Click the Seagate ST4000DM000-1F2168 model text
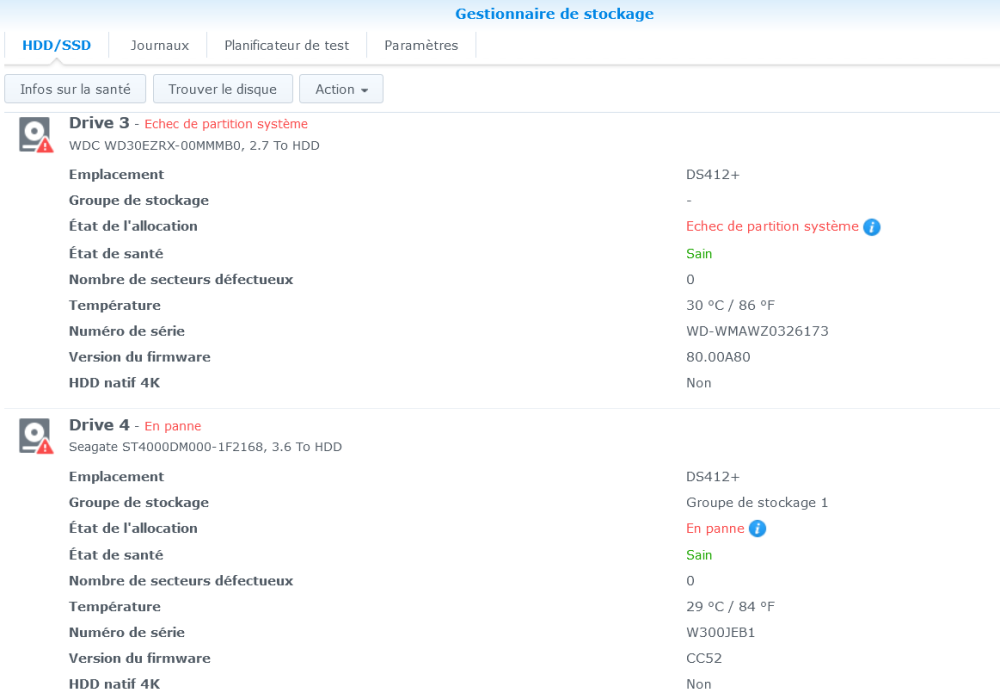Image resolution: width=1000 pixels, height=699 pixels. point(205,447)
